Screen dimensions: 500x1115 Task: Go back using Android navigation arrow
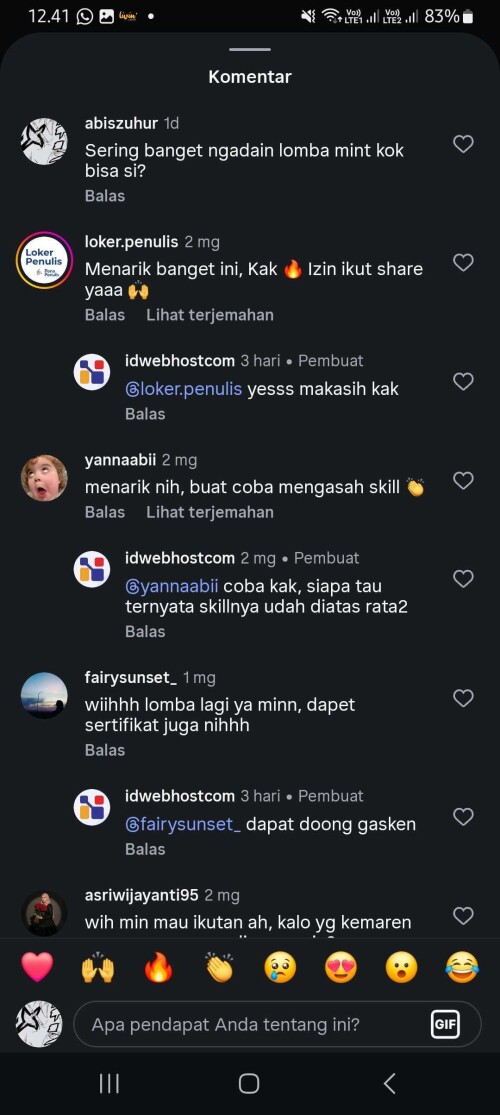click(x=389, y=1084)
